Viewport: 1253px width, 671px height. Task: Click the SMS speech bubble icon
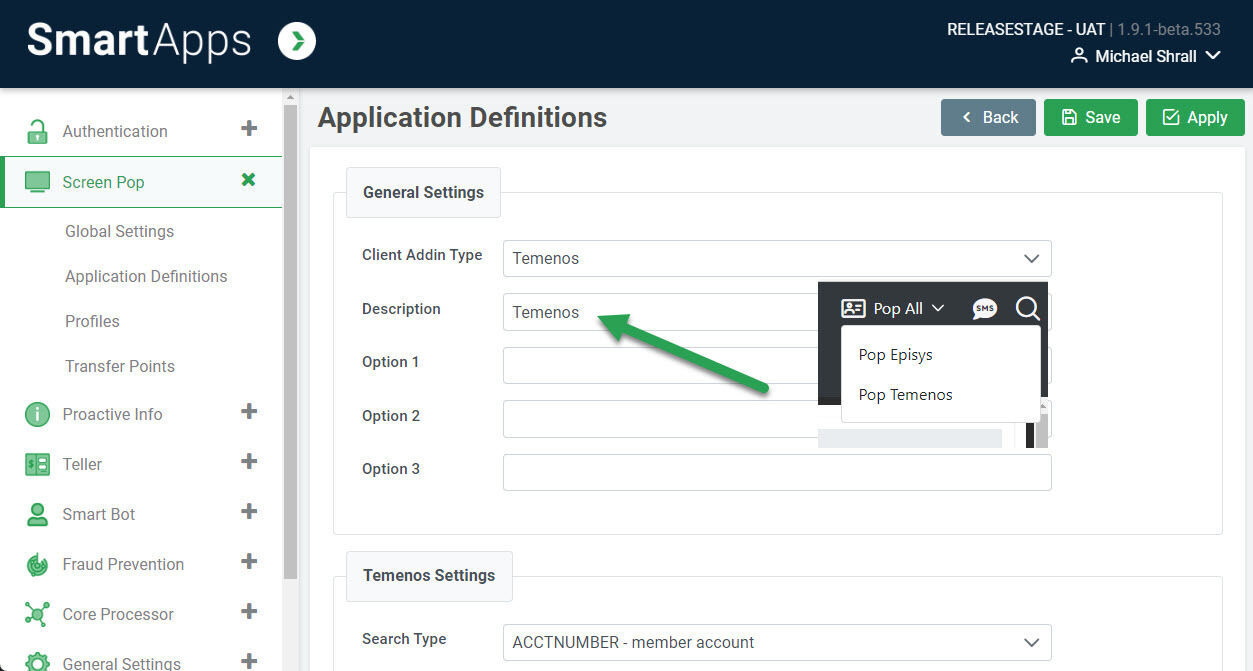click(x=984, y=309)
